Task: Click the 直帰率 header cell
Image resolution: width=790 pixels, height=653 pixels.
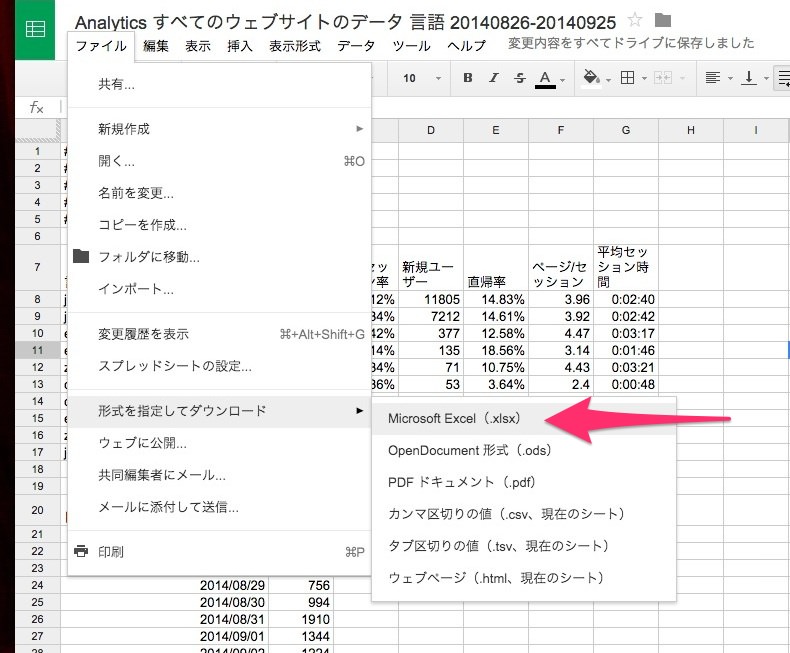Action: [496, 267]
